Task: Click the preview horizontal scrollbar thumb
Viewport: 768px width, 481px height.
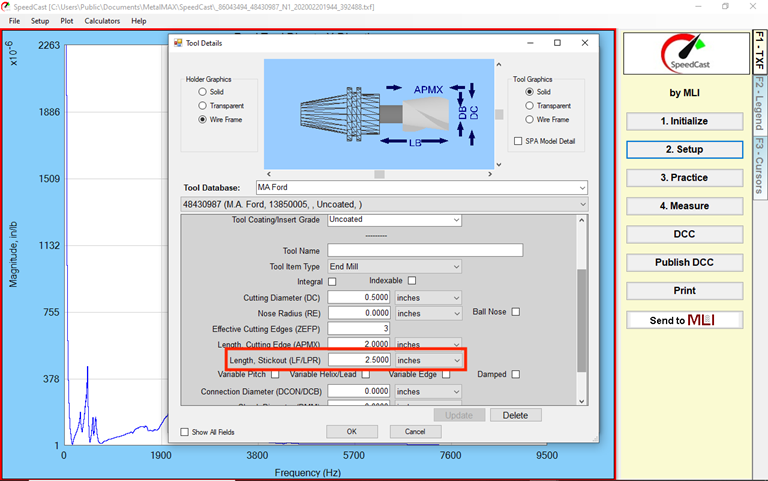Action: tap(379, 174)
